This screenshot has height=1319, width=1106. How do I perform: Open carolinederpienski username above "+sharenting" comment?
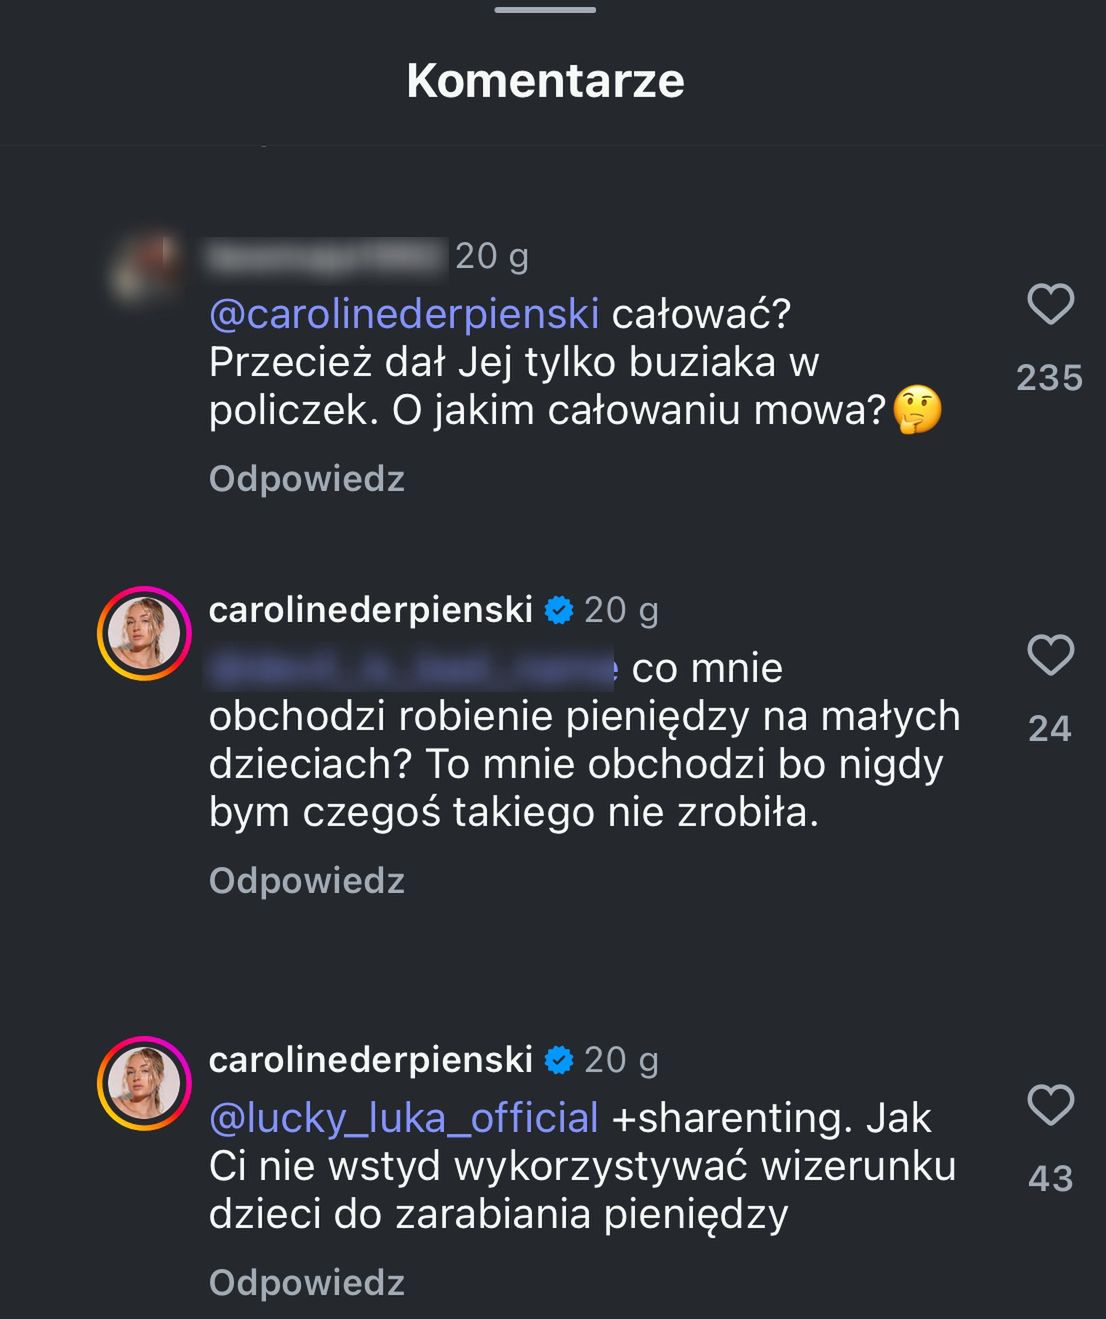click(x=370, y=1060)
